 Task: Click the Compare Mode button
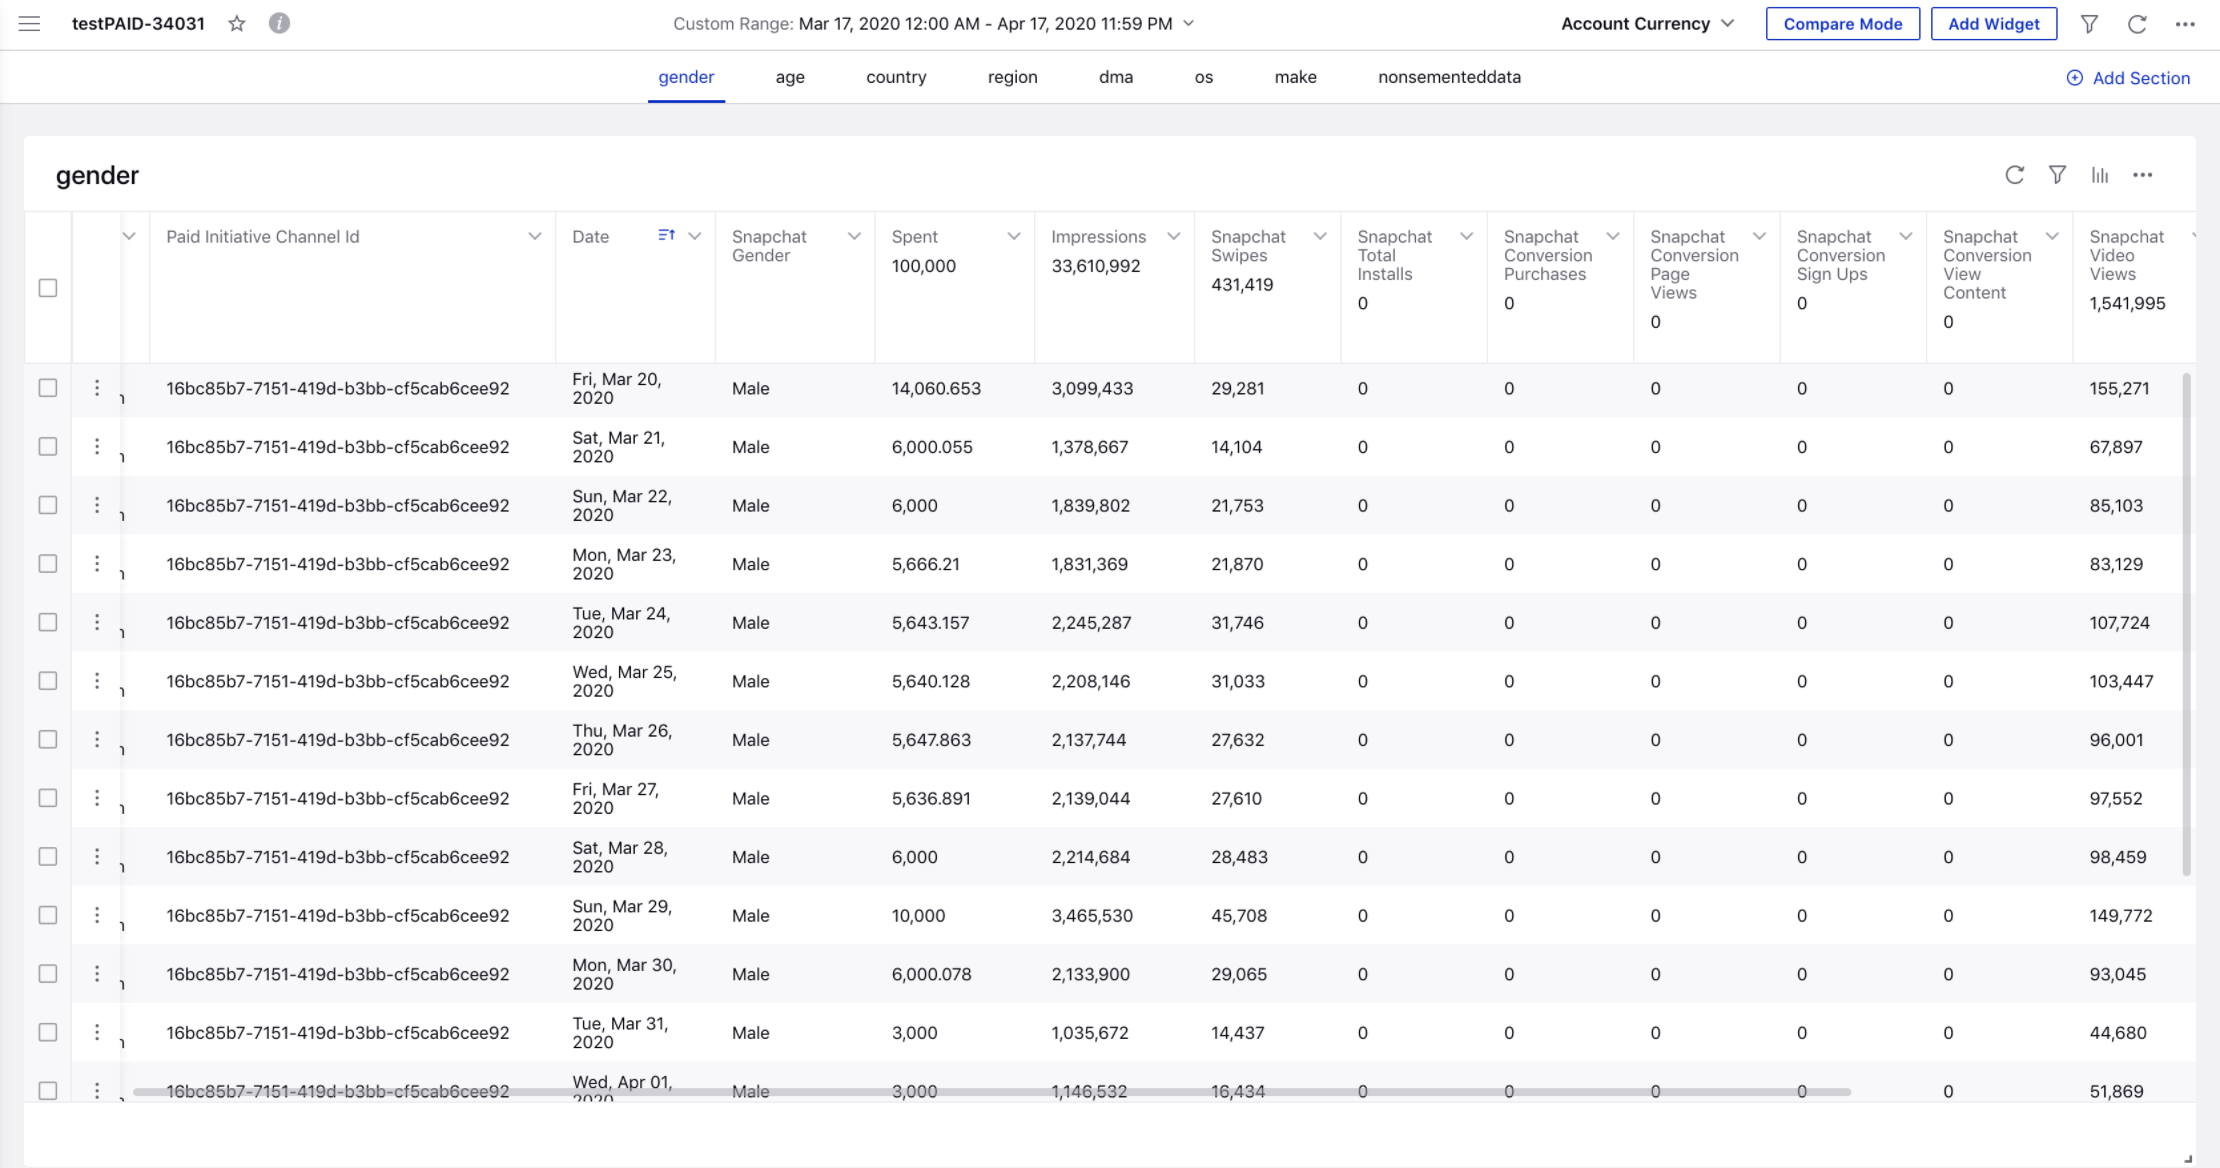point(1843,23)
